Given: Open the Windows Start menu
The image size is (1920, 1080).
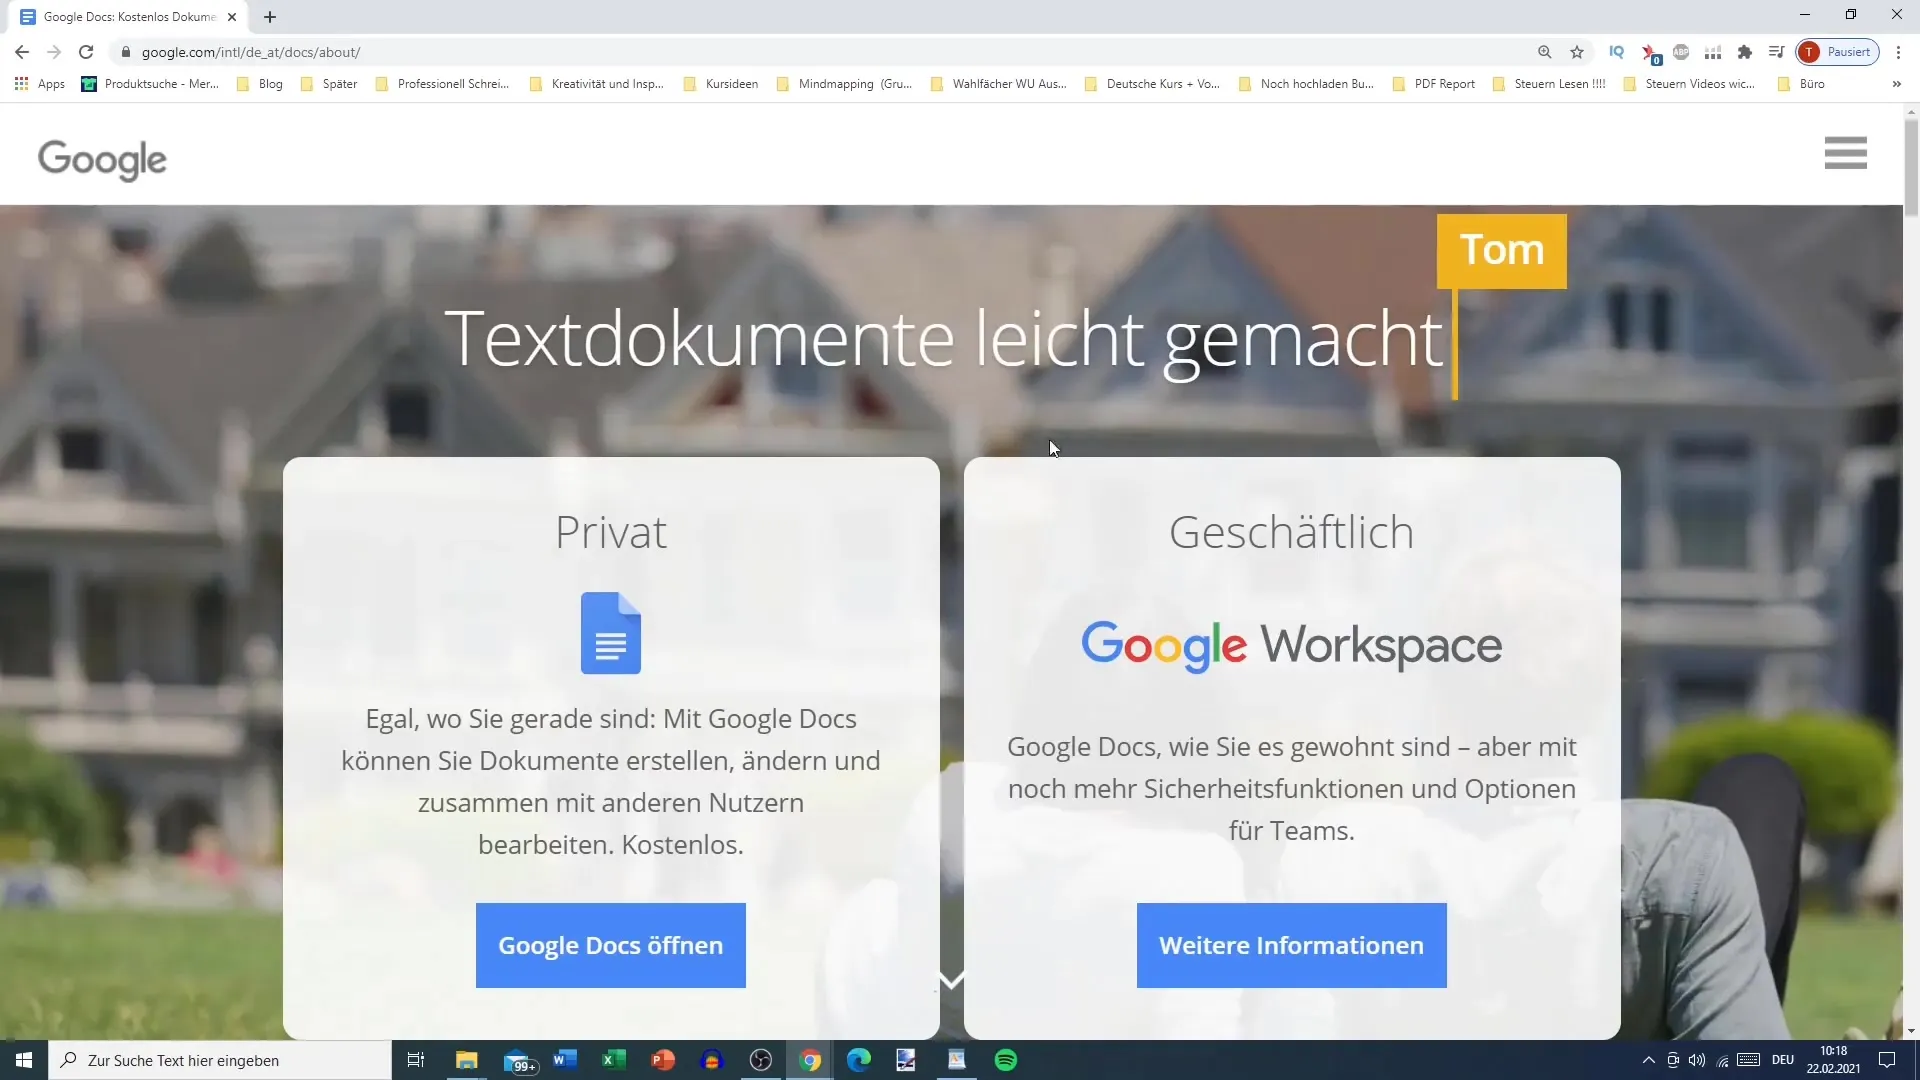Looking at the screenshot, I should point(24,1060).
